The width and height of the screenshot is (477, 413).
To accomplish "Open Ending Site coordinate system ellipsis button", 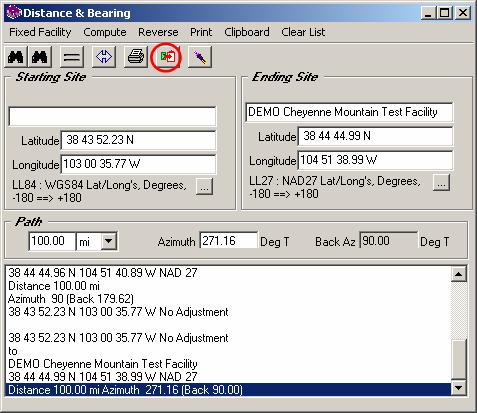I will [441, 183].
